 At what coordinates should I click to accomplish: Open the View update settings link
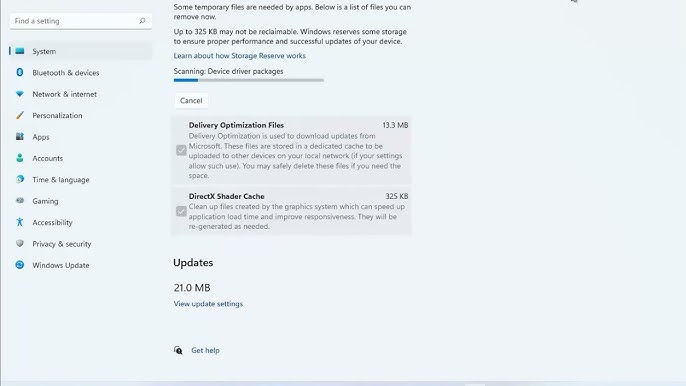208,304
